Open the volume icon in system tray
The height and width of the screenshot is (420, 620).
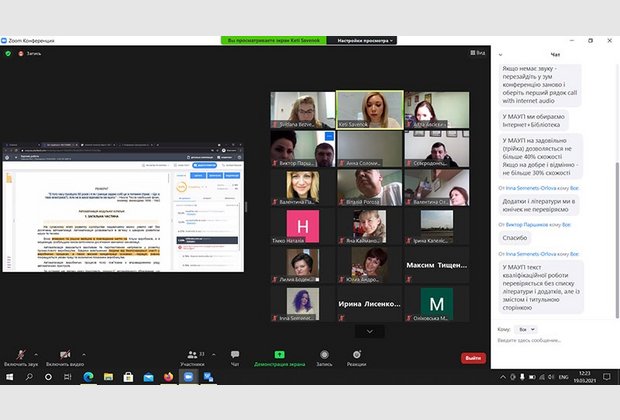point(551,377)
